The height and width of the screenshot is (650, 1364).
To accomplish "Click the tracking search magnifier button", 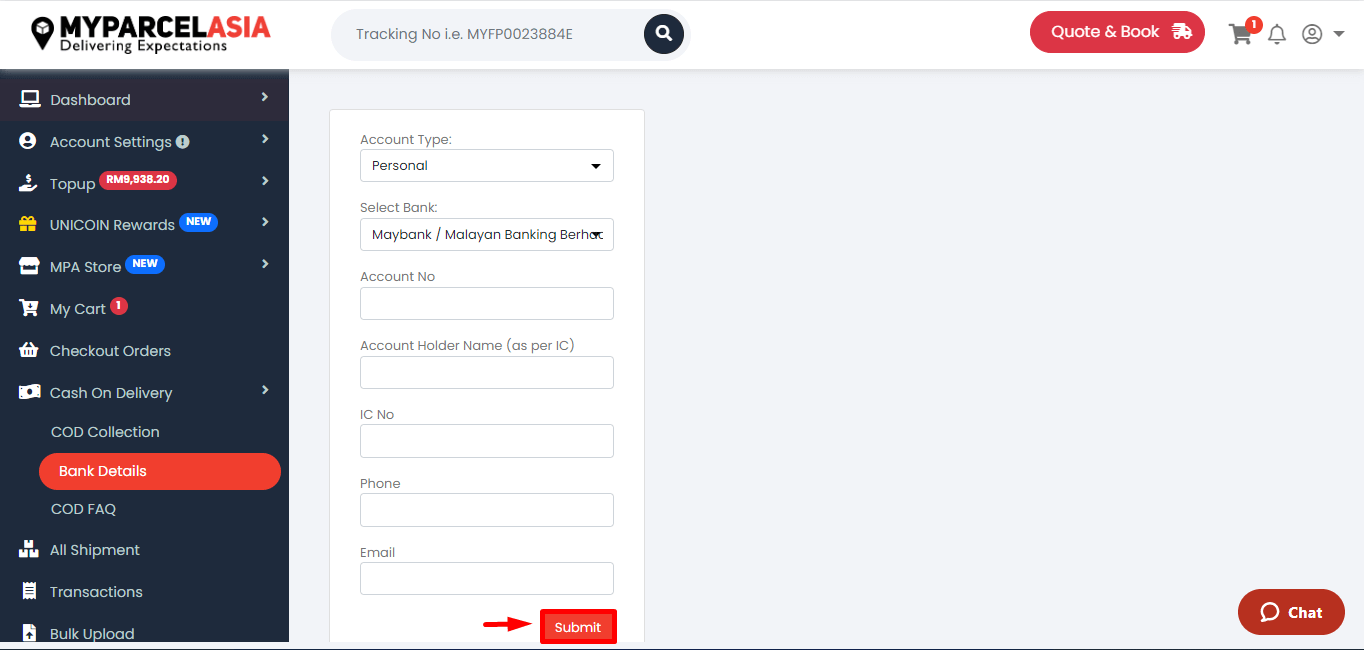I will (664, 34).
